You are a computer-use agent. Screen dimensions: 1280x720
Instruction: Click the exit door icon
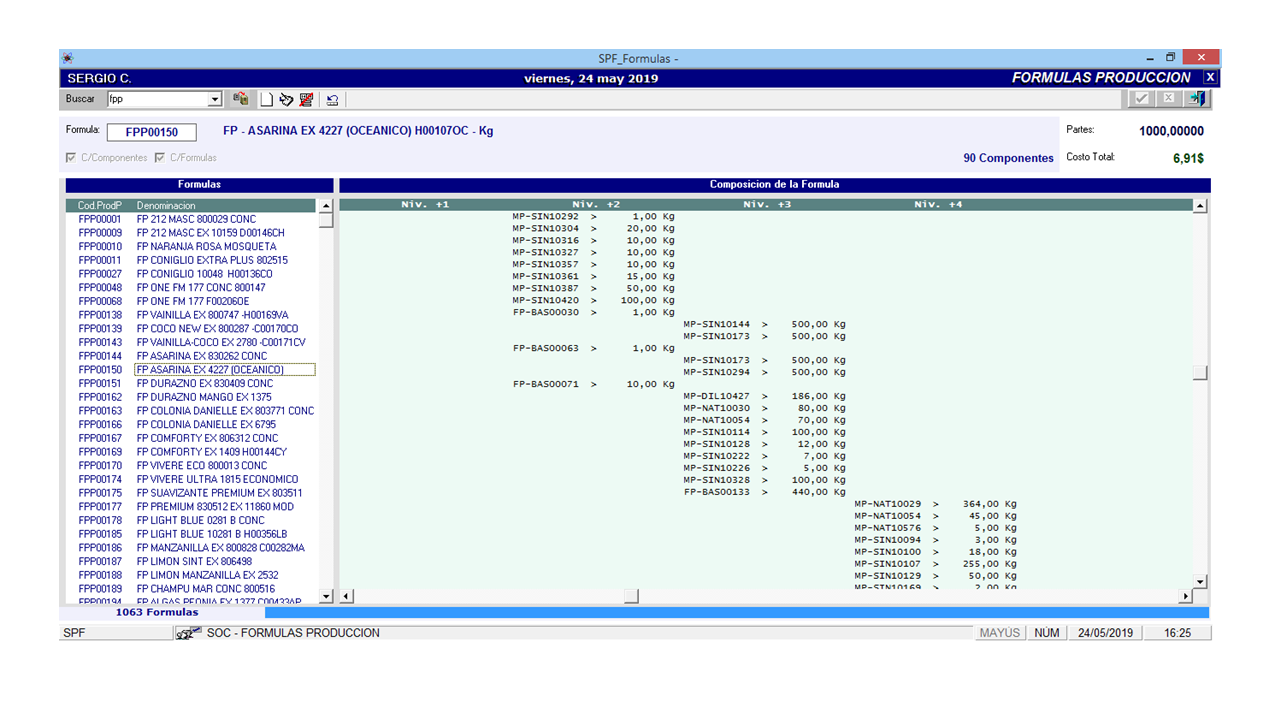click(1197, 98)
